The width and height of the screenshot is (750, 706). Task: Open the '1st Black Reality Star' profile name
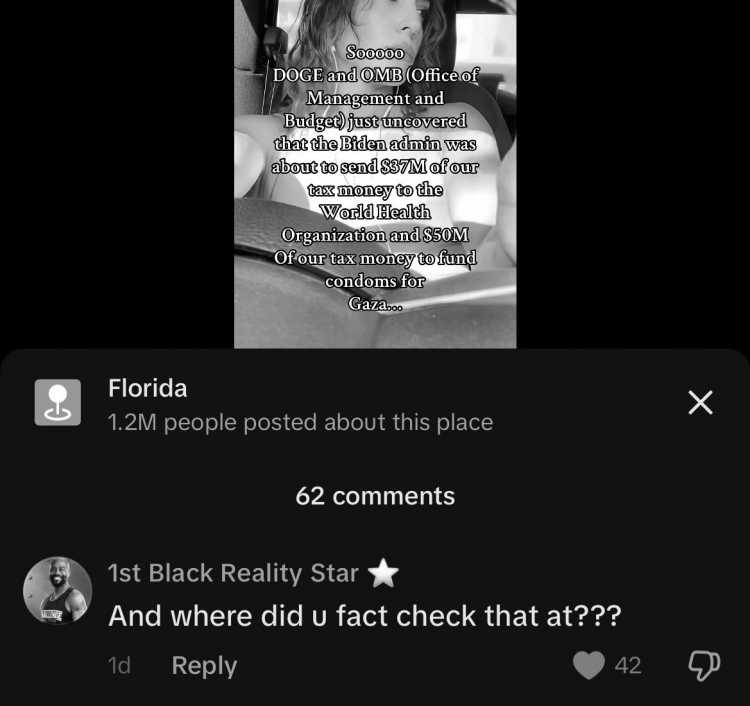(233, 573)
